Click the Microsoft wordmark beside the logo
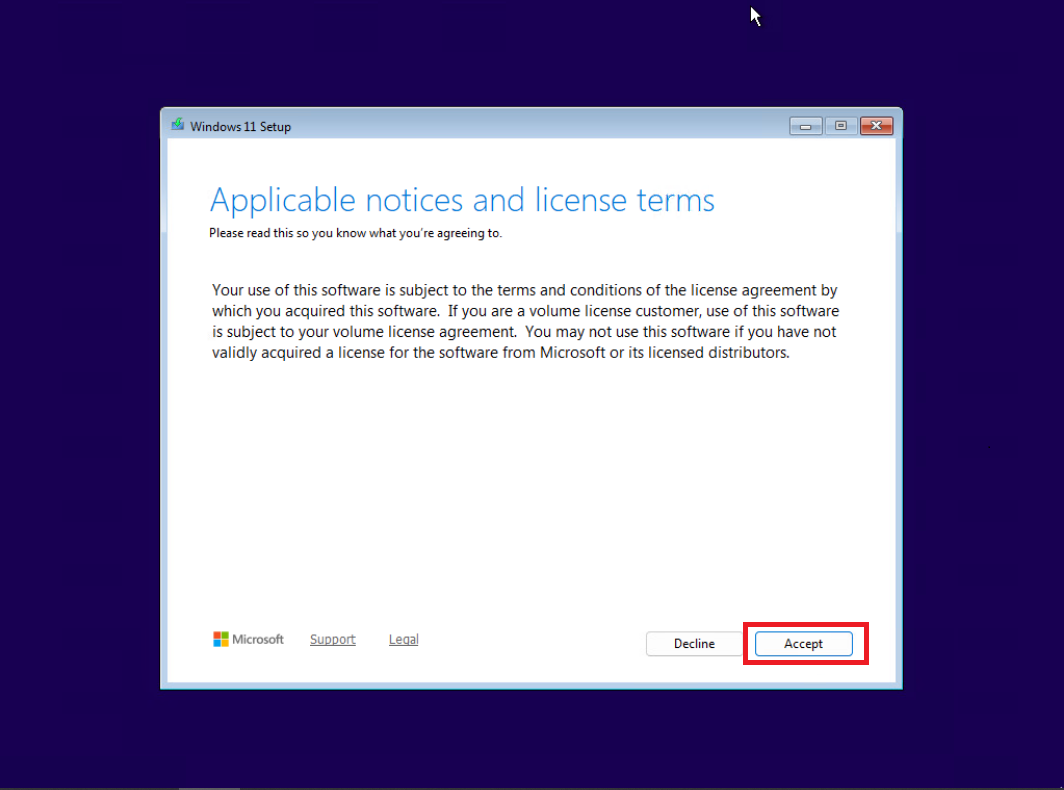 point(258,640)
